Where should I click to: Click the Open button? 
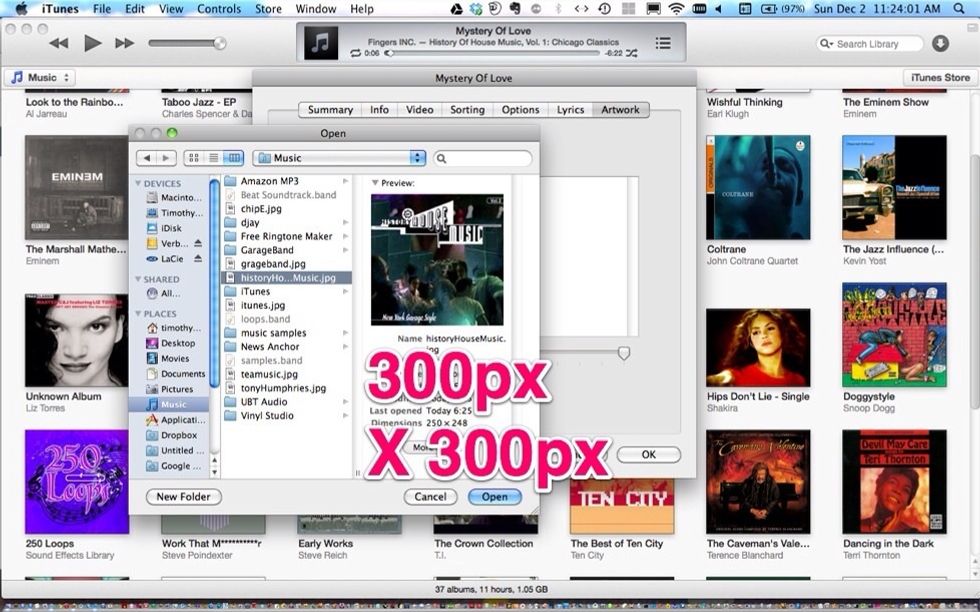click(x=495, y=497)
